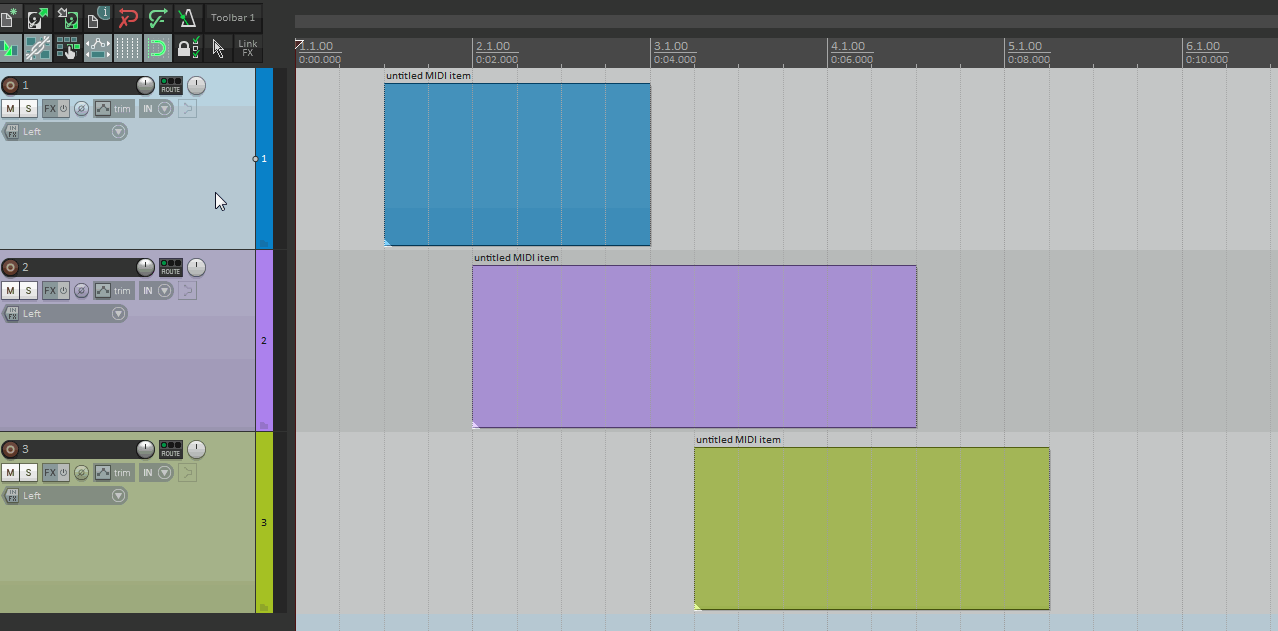Viewport: 1278px width, 631px height.
Task: Open track 3 Left input dropdown
Action: [x=66, y=495]
